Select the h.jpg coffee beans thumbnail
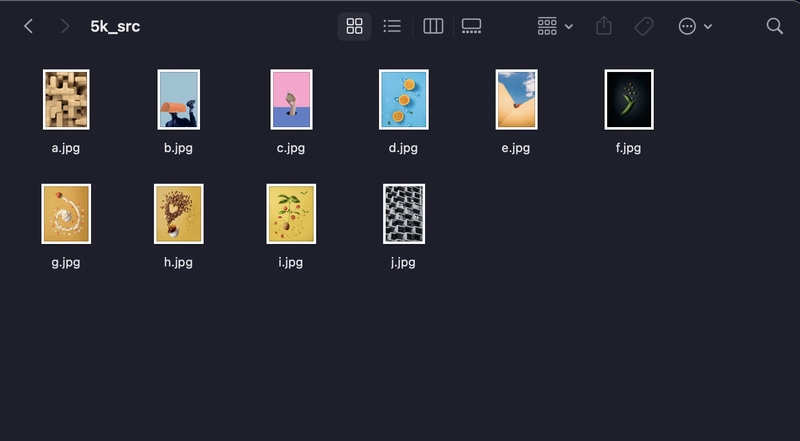The width and height of the screenshot is (800, 441). [x=179, y=214]
